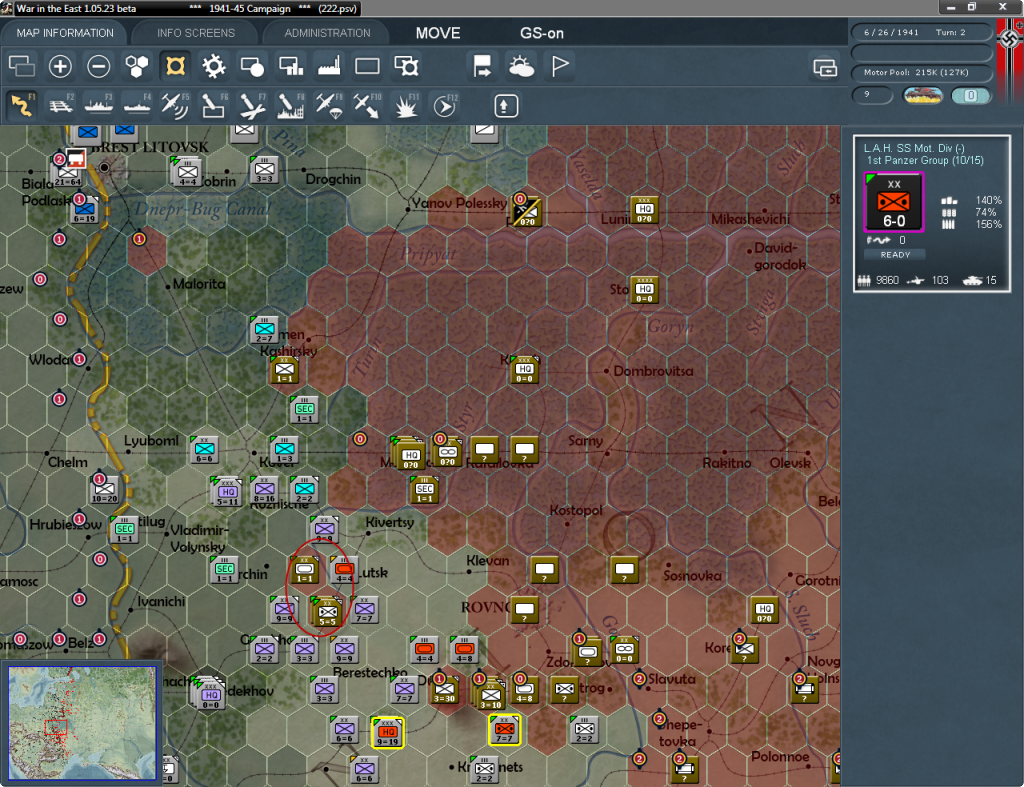Viewport: 1024px width, 787px height.
Task: Select the Soviet HQ unit near Luninets
Action: coord(645,210)
